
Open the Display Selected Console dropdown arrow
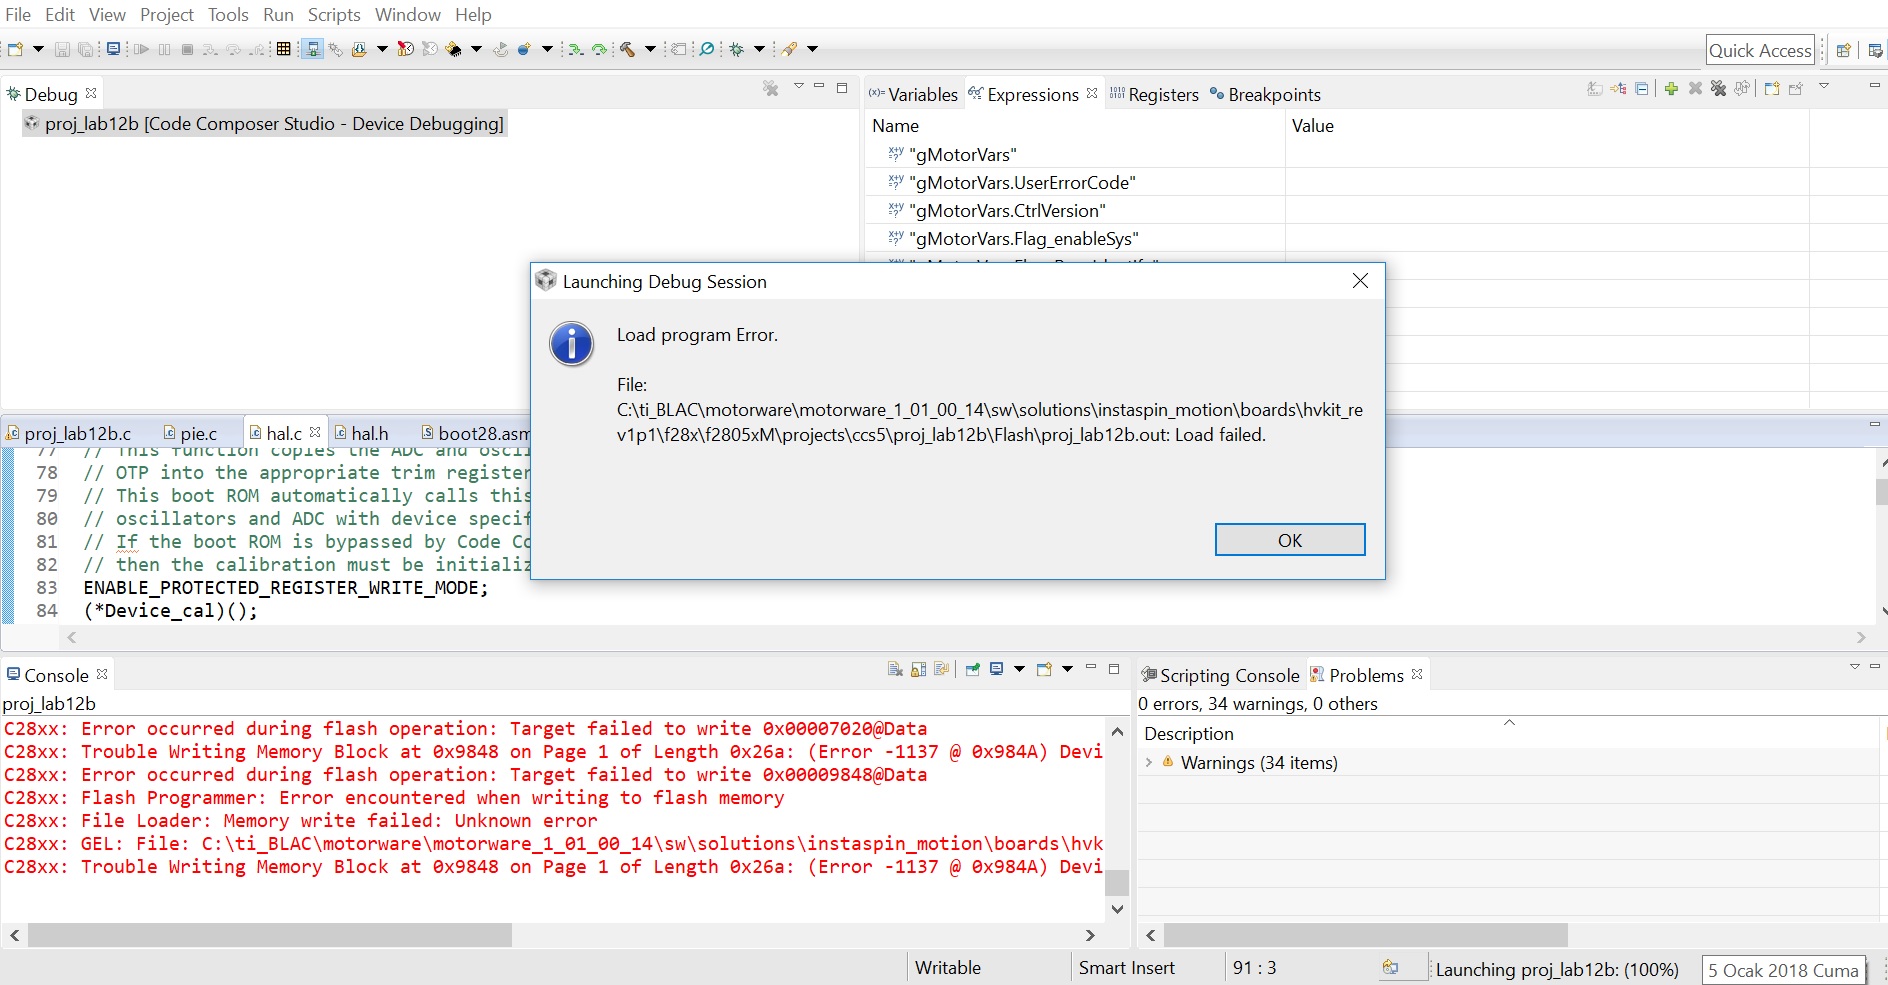1019,669
